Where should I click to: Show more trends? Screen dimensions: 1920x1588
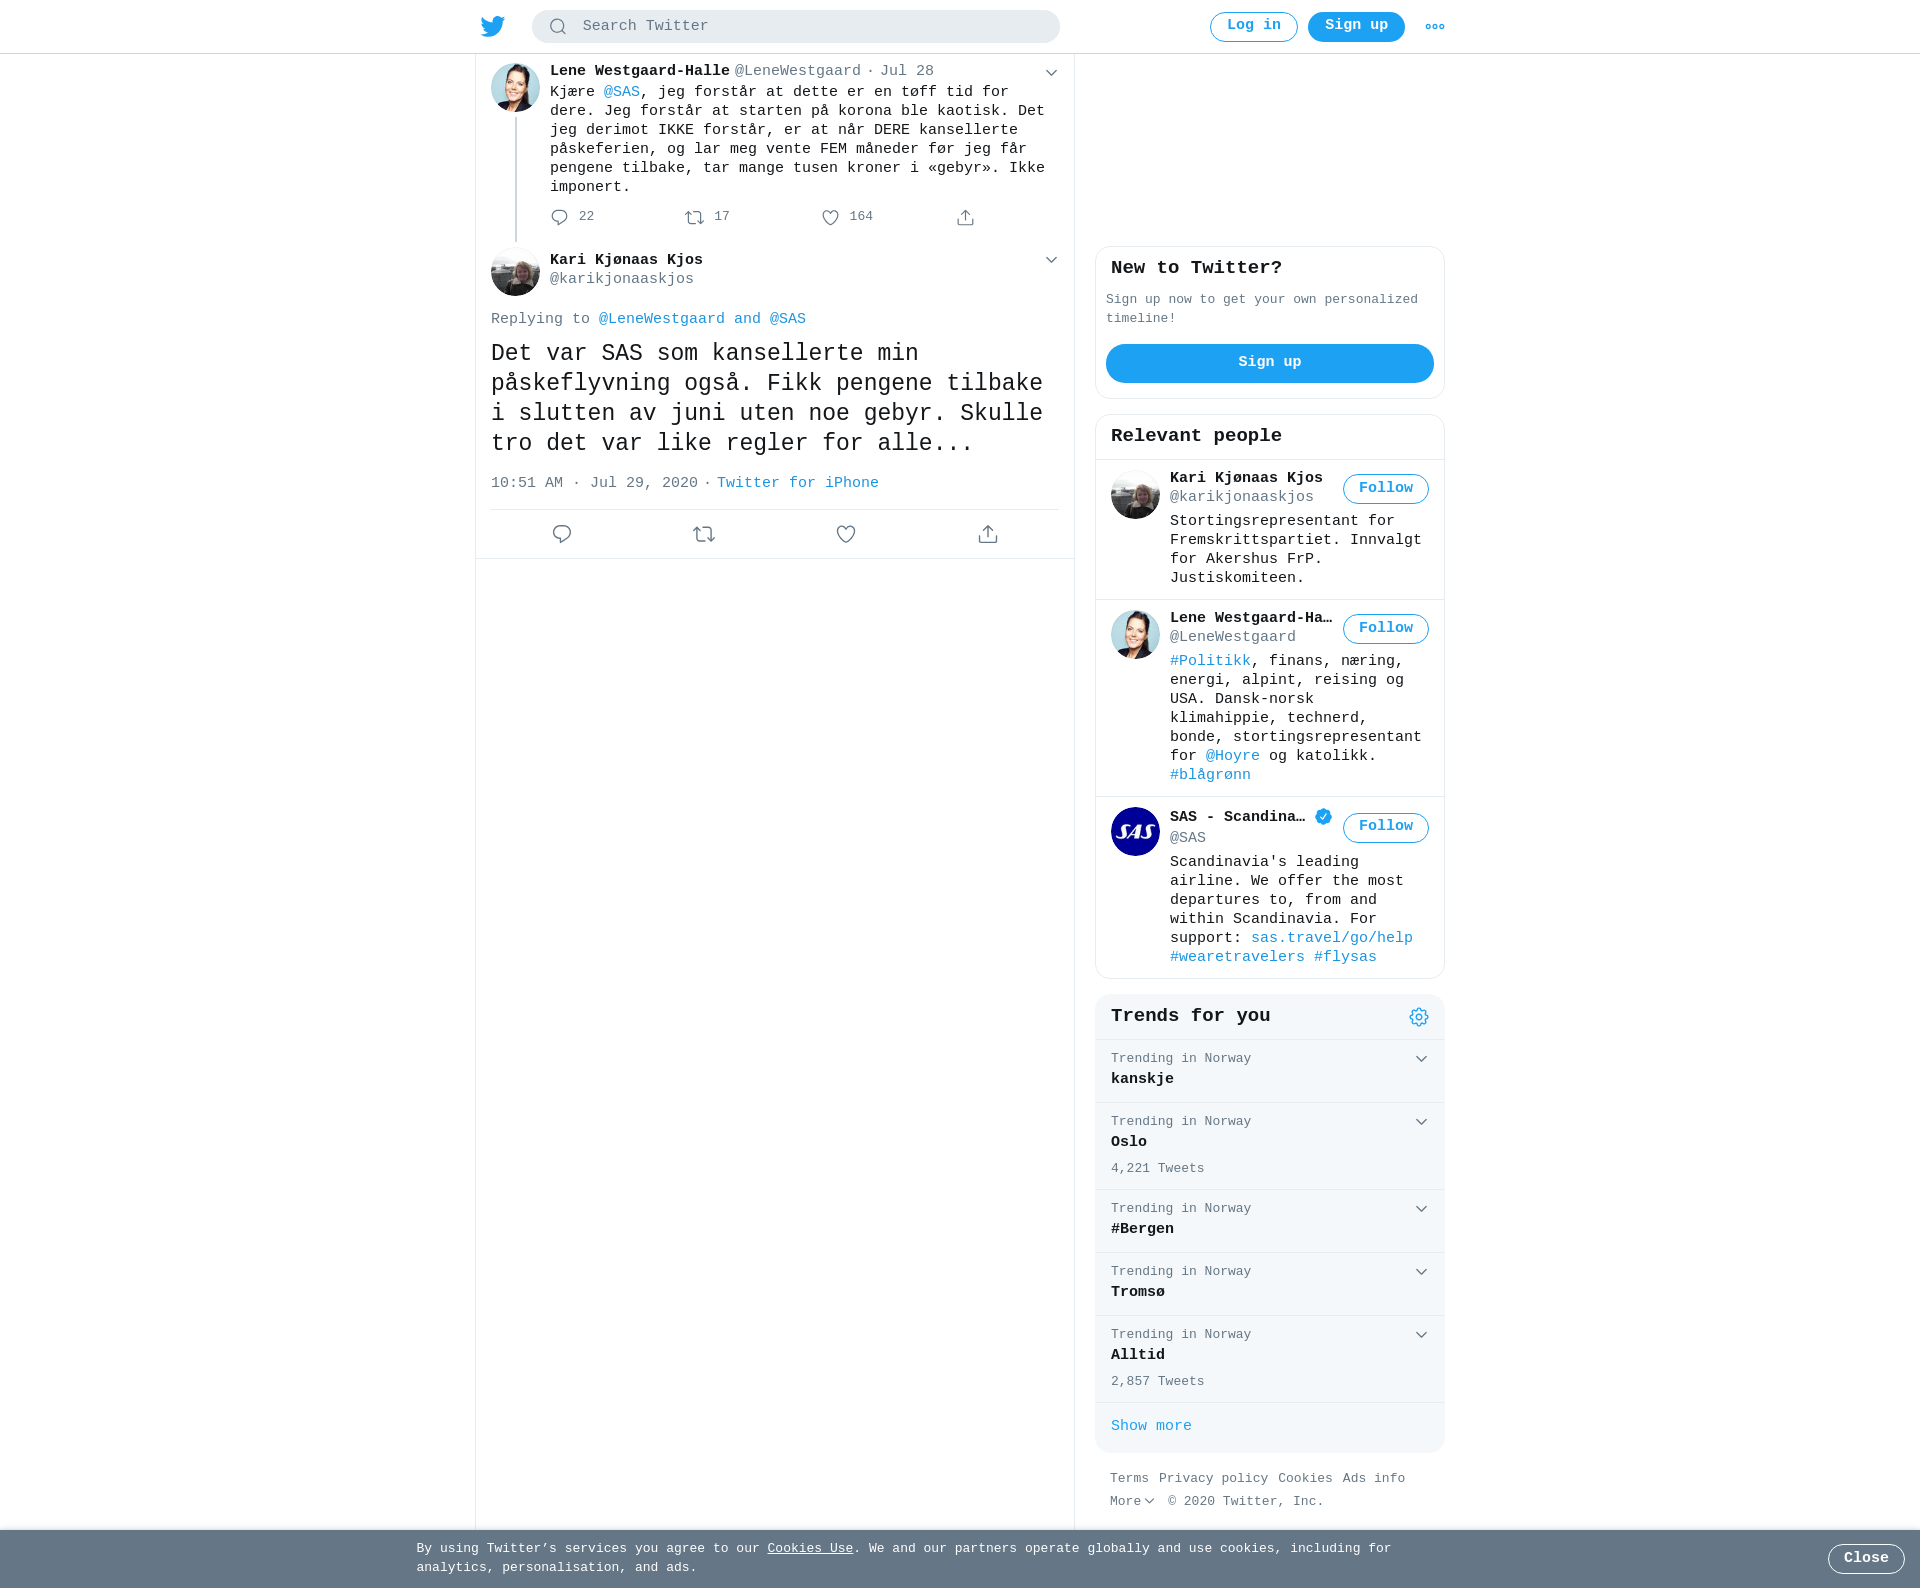tap(1151, 1426)
